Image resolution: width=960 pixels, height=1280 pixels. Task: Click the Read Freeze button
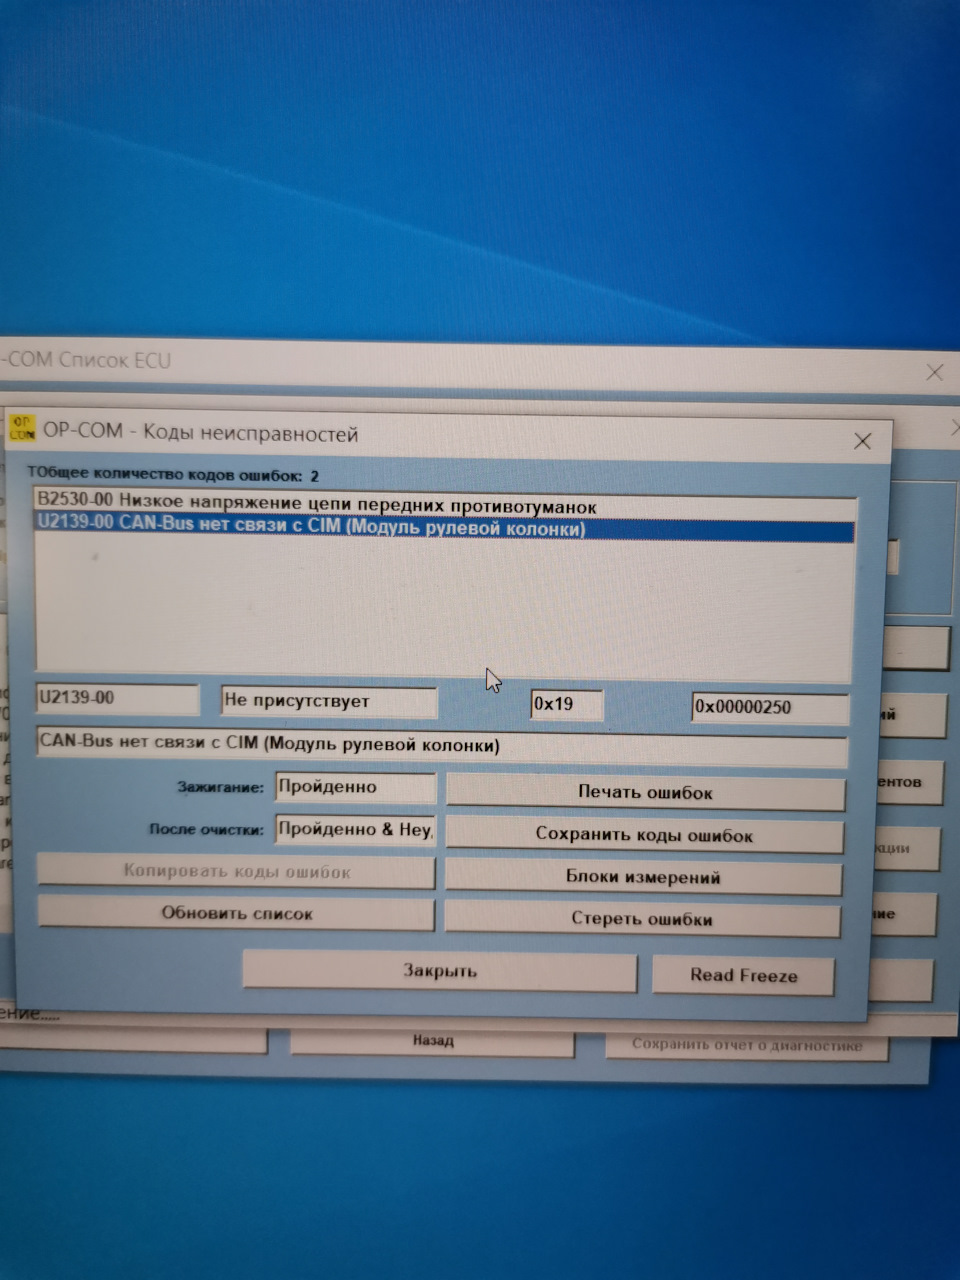point(743,975)
